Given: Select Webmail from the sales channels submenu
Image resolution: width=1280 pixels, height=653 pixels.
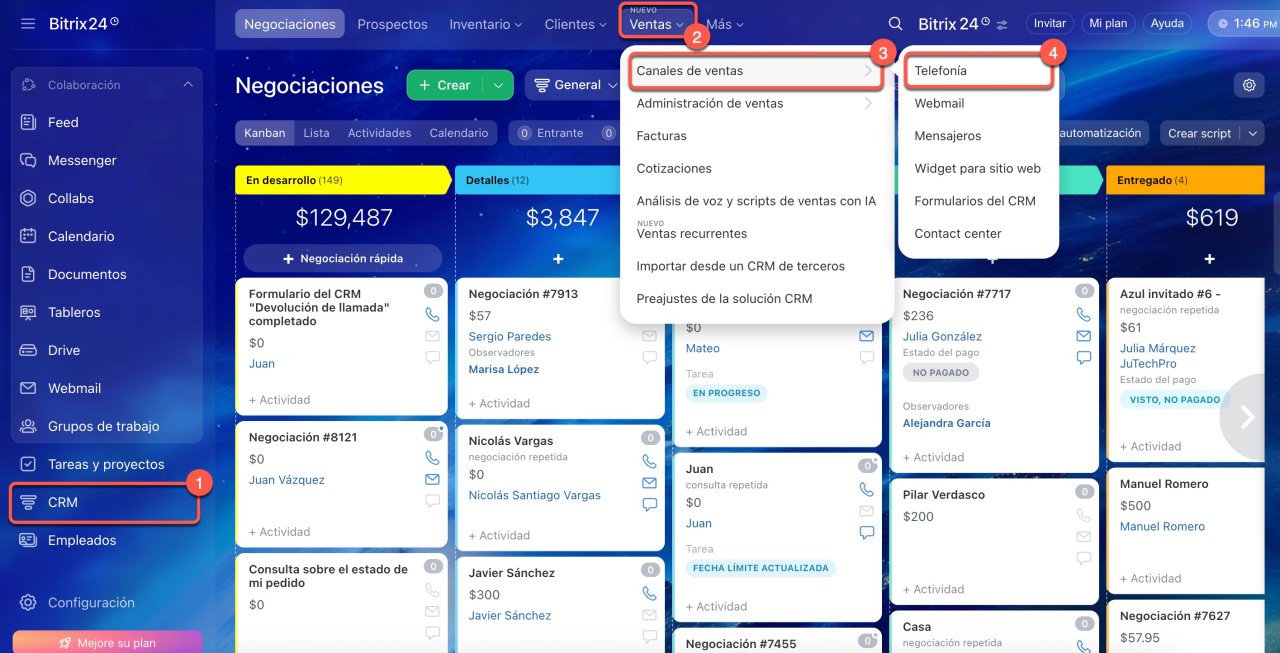Looking at the screenshot, I should click(x=939, y=103).
